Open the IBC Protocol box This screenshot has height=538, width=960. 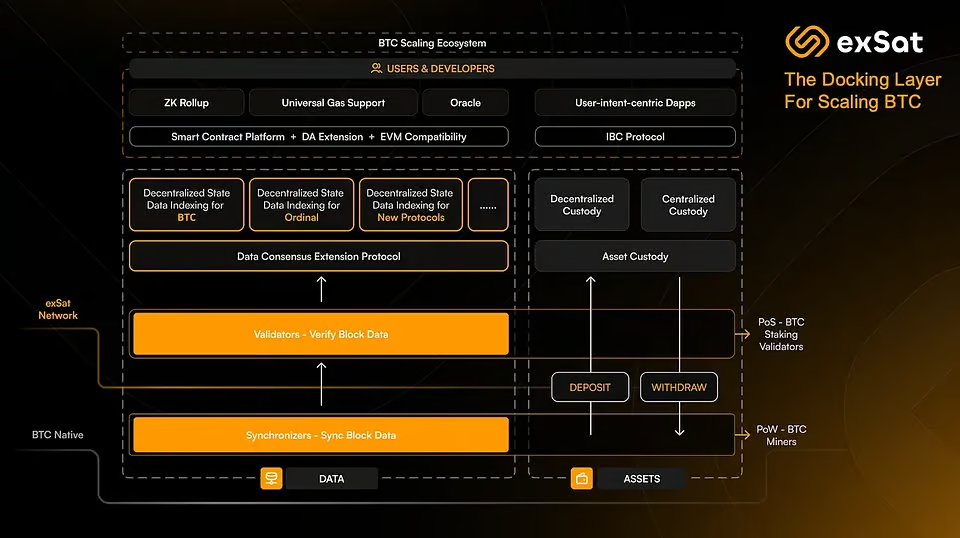pyautogui.click(x=635, y=136)
